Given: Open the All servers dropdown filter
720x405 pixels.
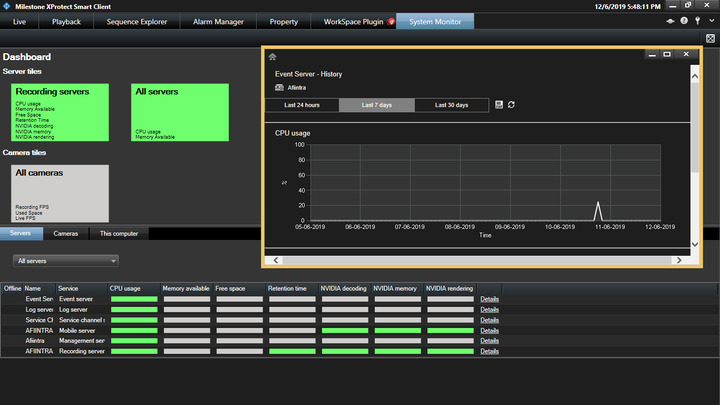Looking at the screenshot, I should tap(66, 261).
